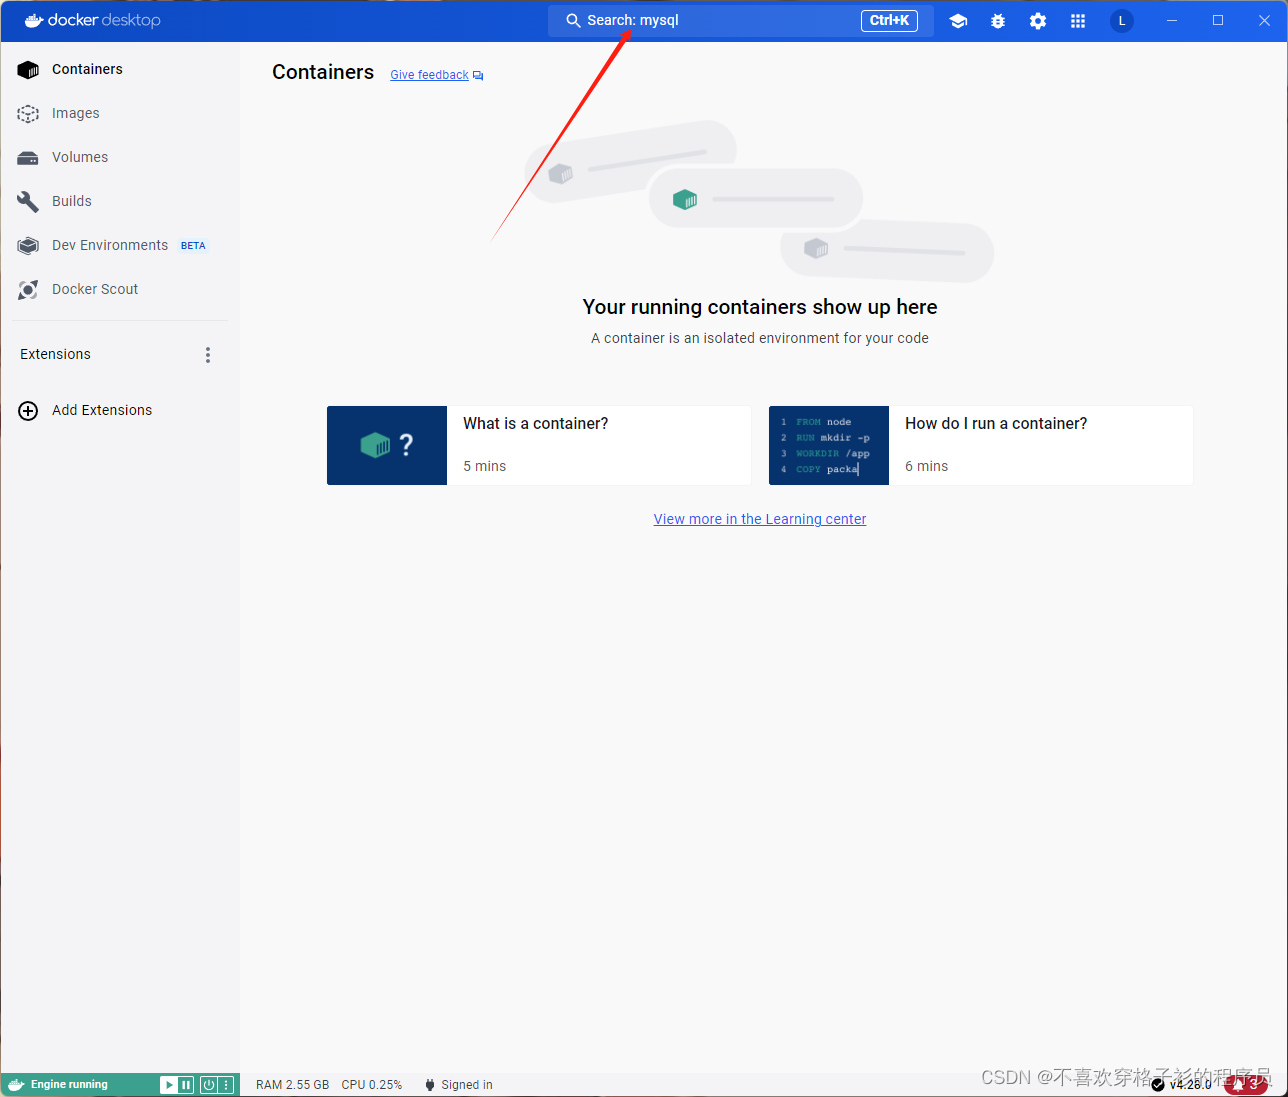Open the Images section
Image resolution: width=1288 pixels, height=1097 pixels.
120,113
